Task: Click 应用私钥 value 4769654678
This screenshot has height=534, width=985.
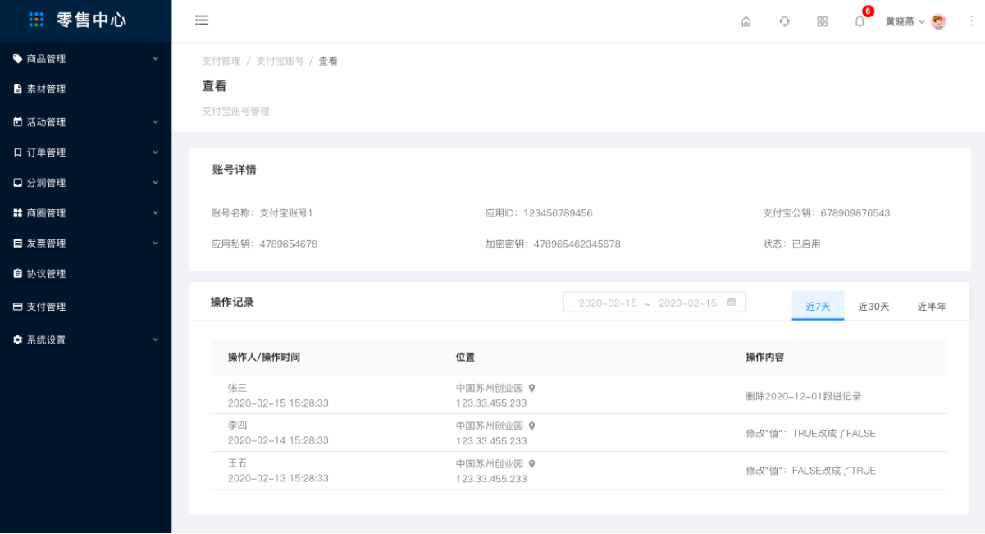Action: (x=288, y=244)
